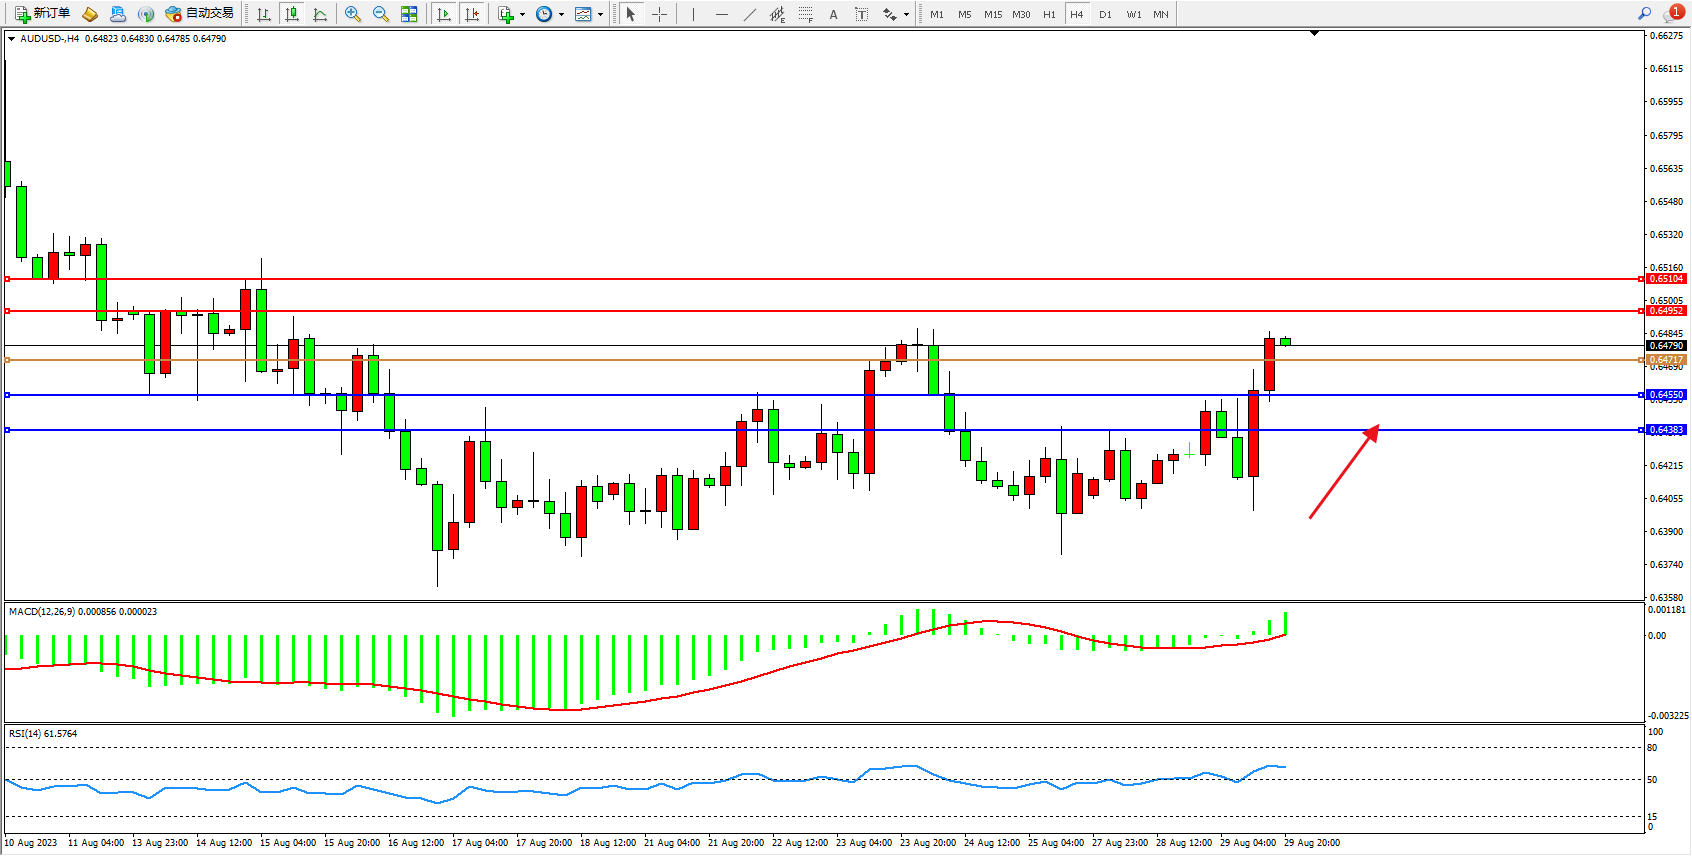Toggle AutoTrading (自动交易) button
Viewport: 1692px width, 856px height.
(200, 14)
